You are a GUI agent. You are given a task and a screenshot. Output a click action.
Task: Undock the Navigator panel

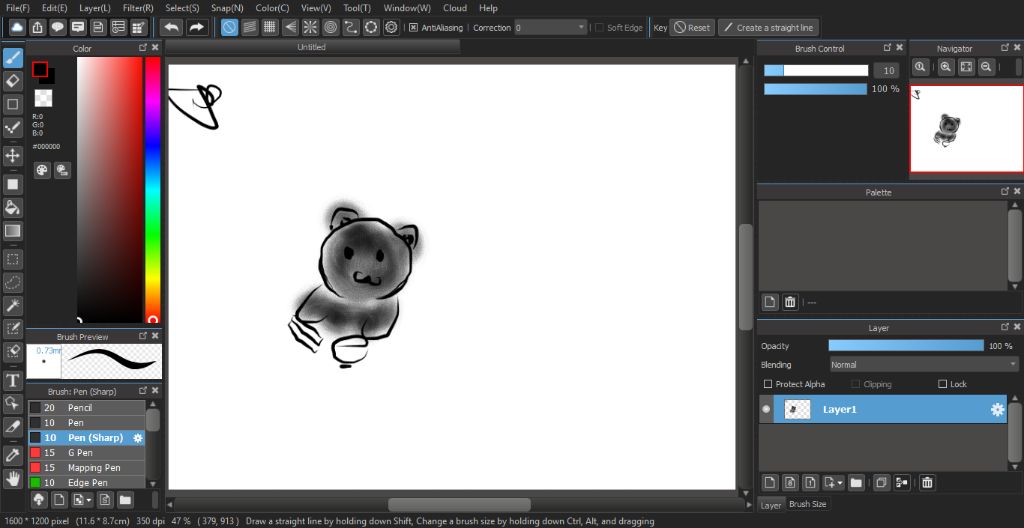[1005, 48]
